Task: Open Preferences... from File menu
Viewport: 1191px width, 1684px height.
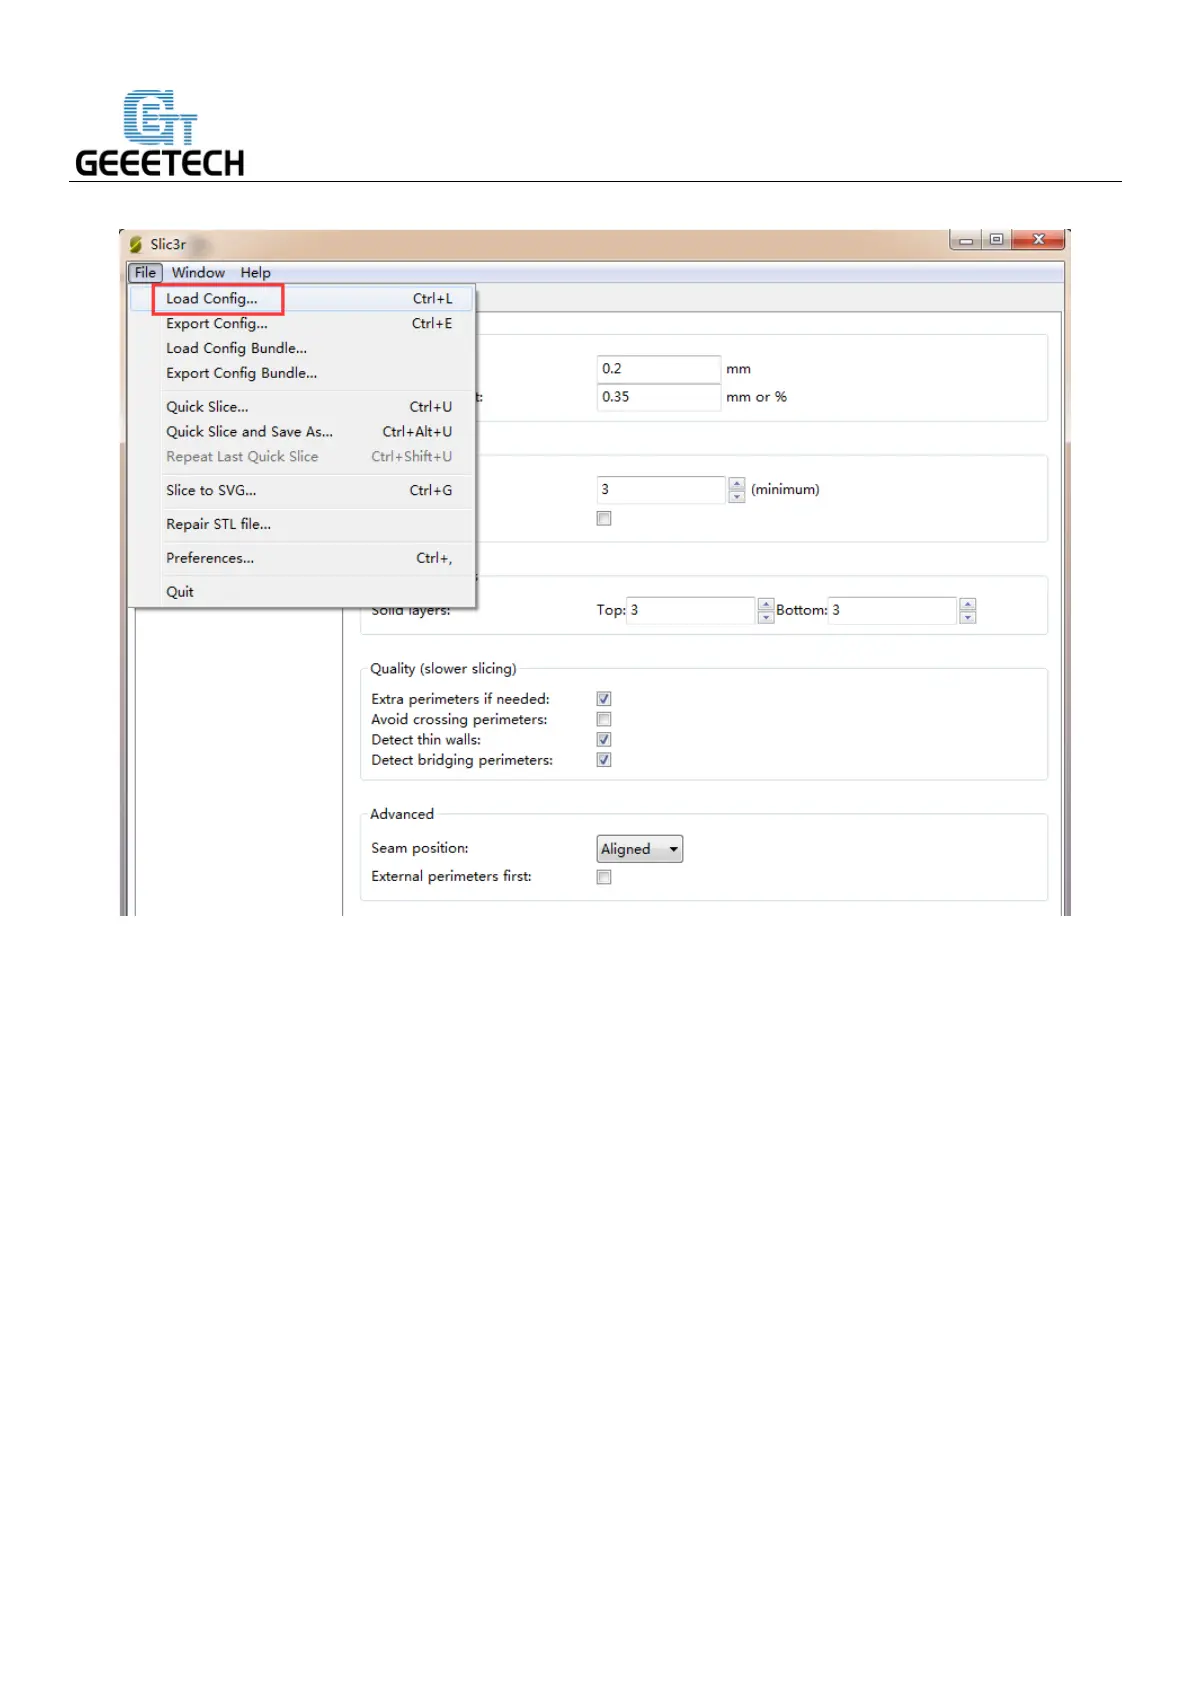Action: point(302,558)
